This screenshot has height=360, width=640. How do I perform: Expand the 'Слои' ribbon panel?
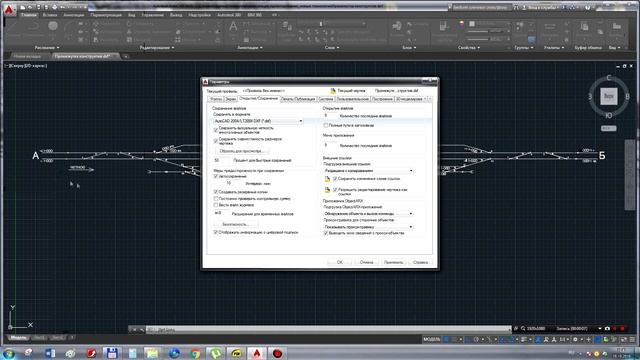pyautogui.click(x=332, y=48)
